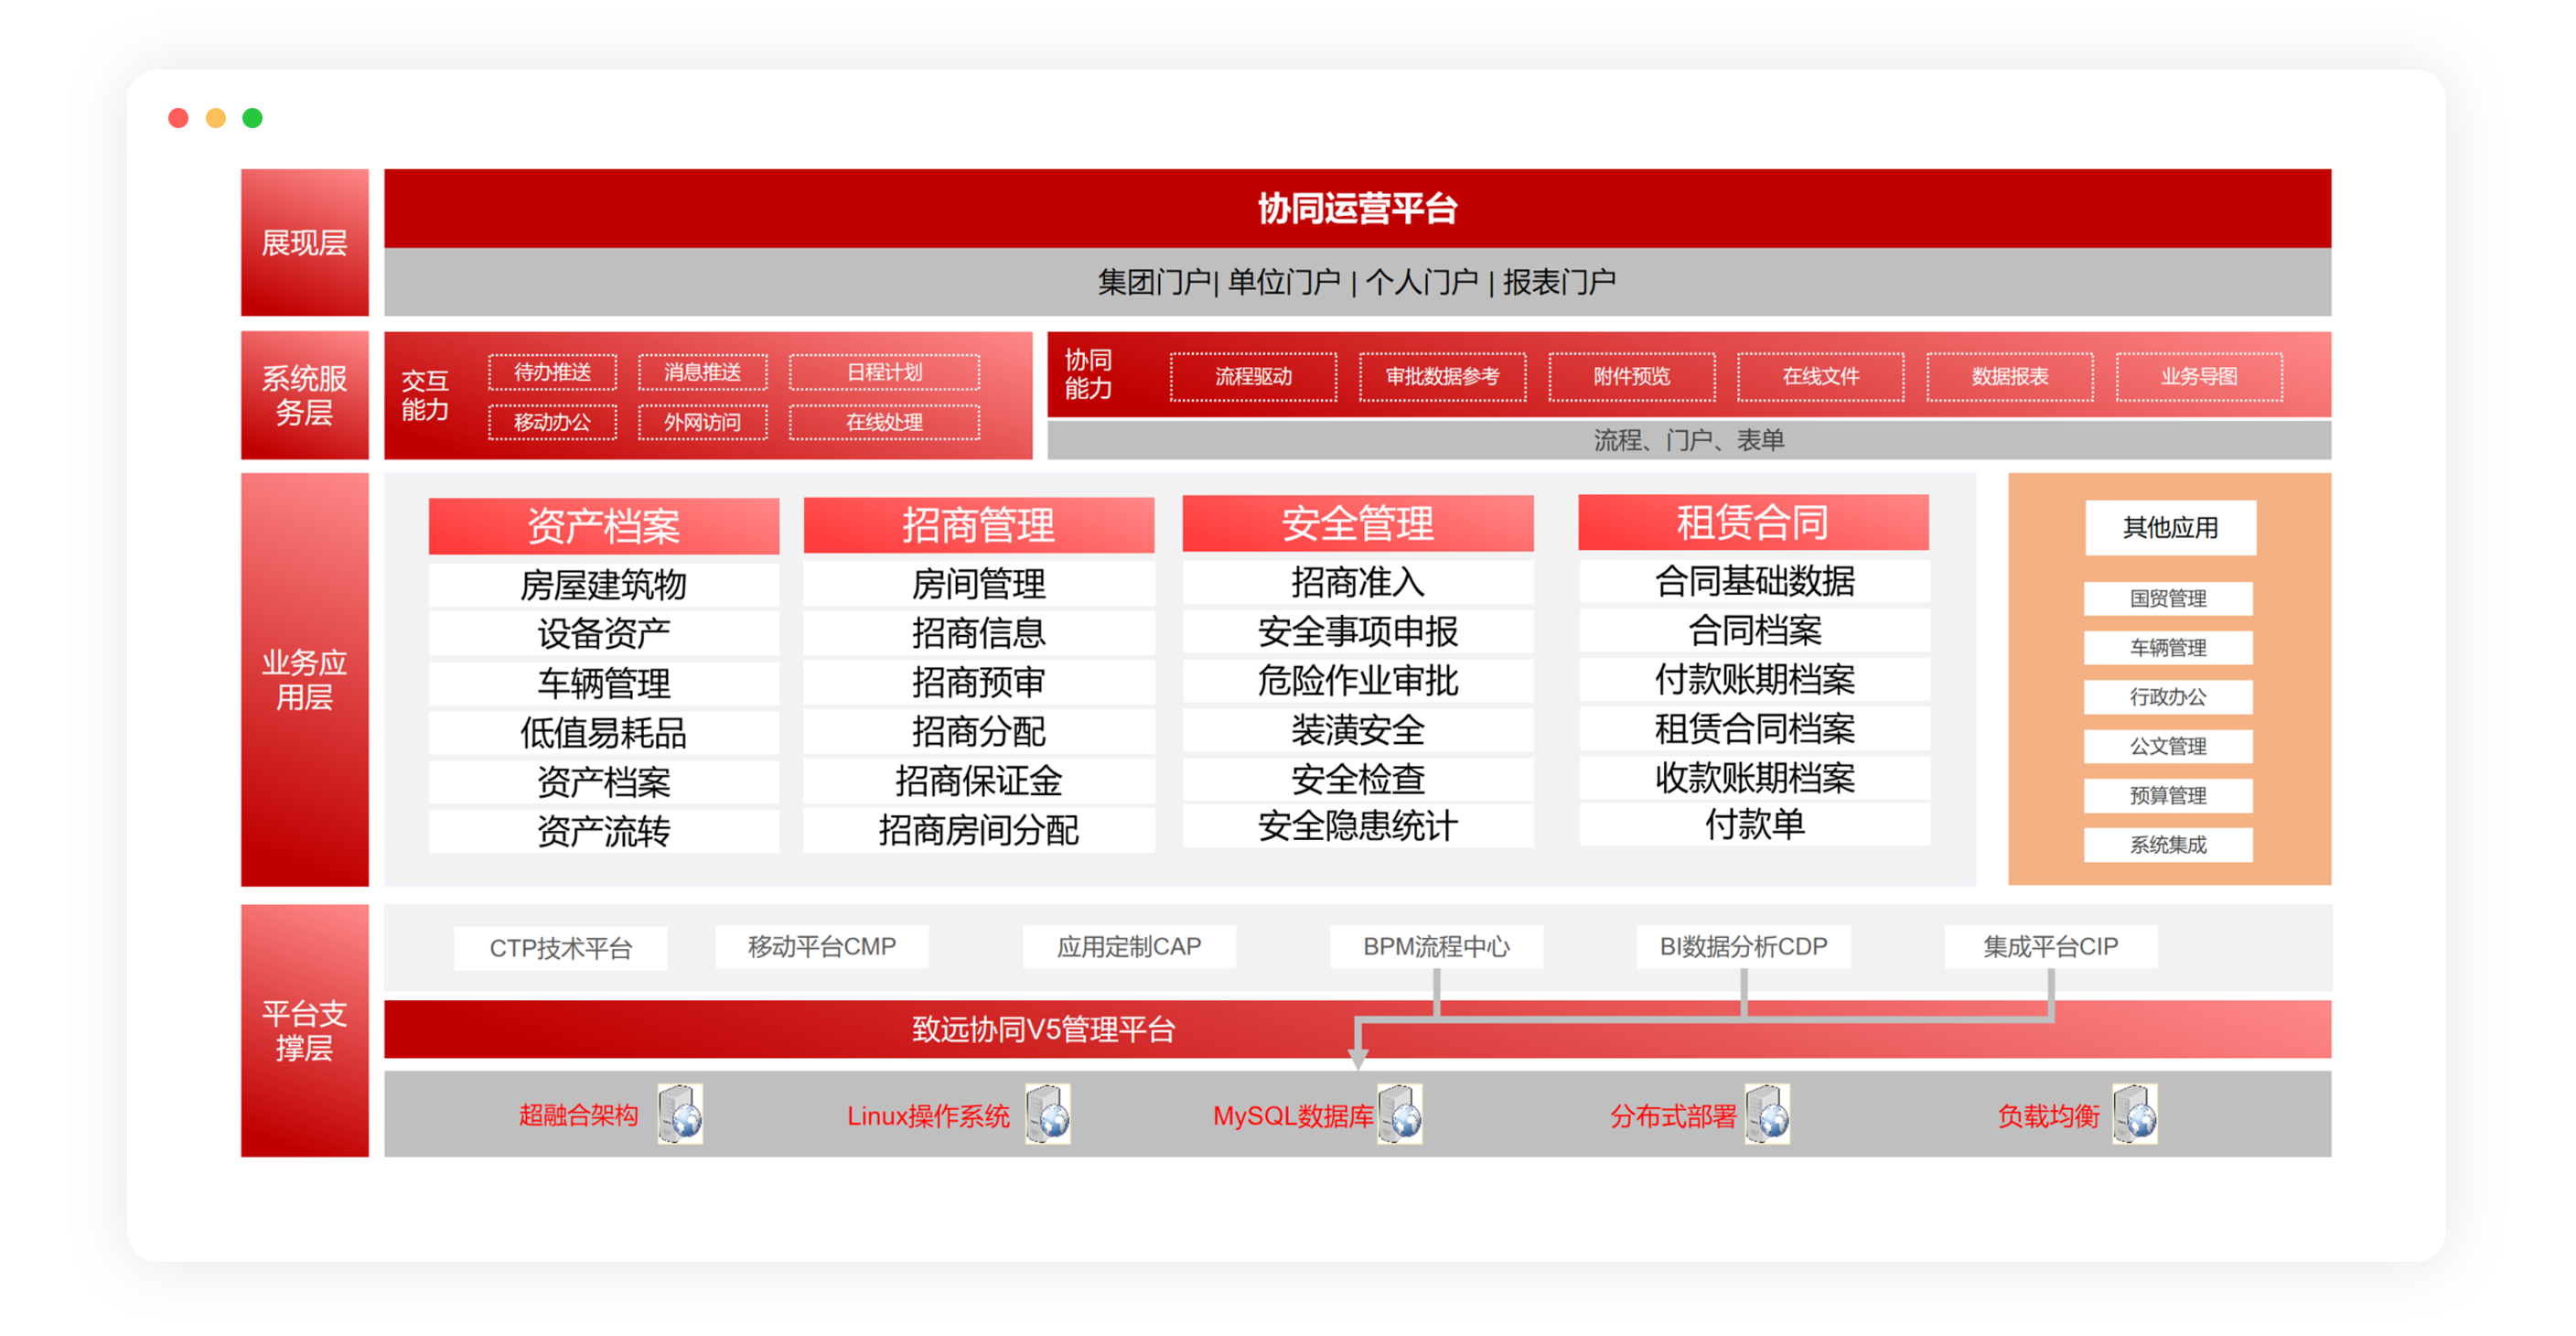Select 低值易耗品 item
This screenshot has width=2576, height=1336.
604,733
